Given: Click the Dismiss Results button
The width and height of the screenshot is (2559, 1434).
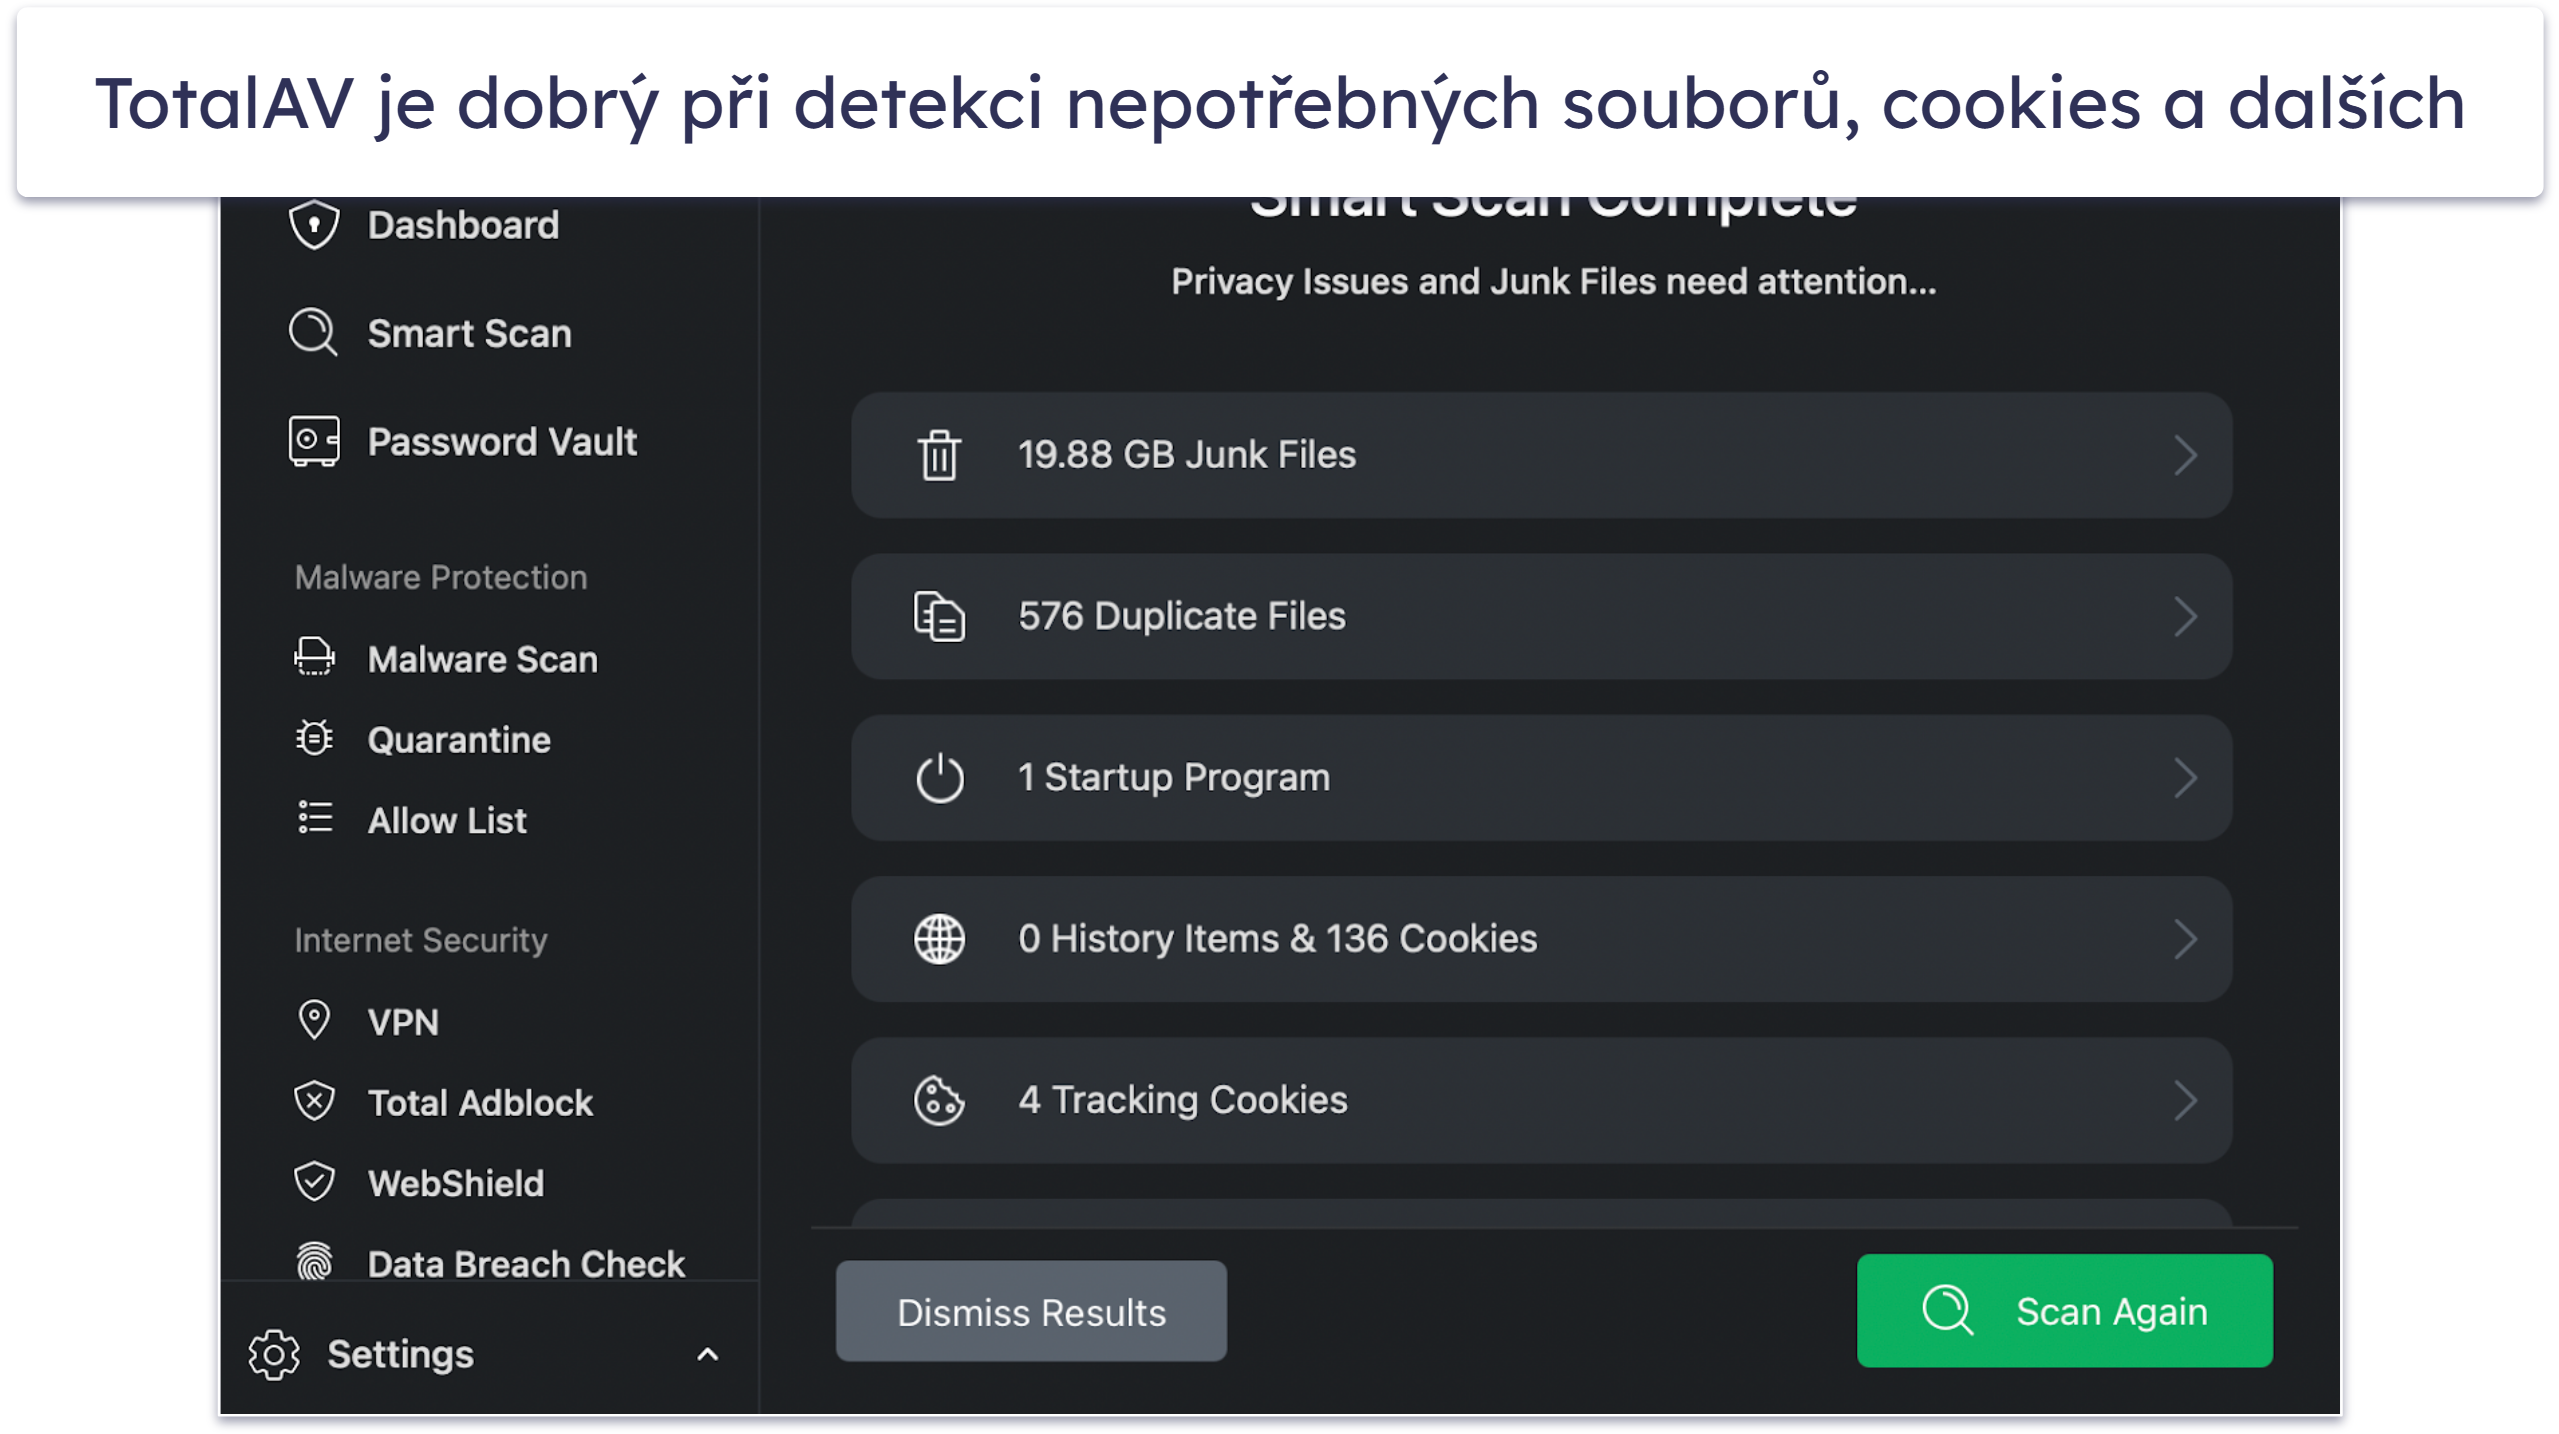Looking at the screenshot, I should pos(1030,1313).
